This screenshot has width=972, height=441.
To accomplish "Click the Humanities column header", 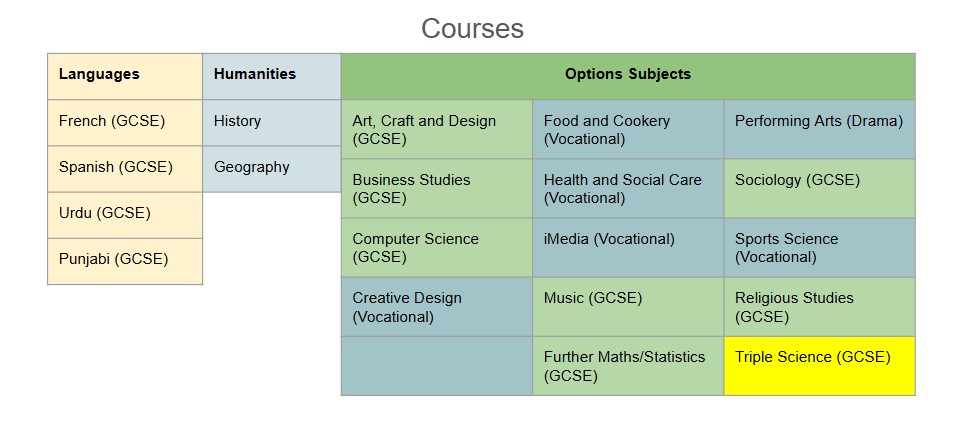I will click(x=271, y=75).
